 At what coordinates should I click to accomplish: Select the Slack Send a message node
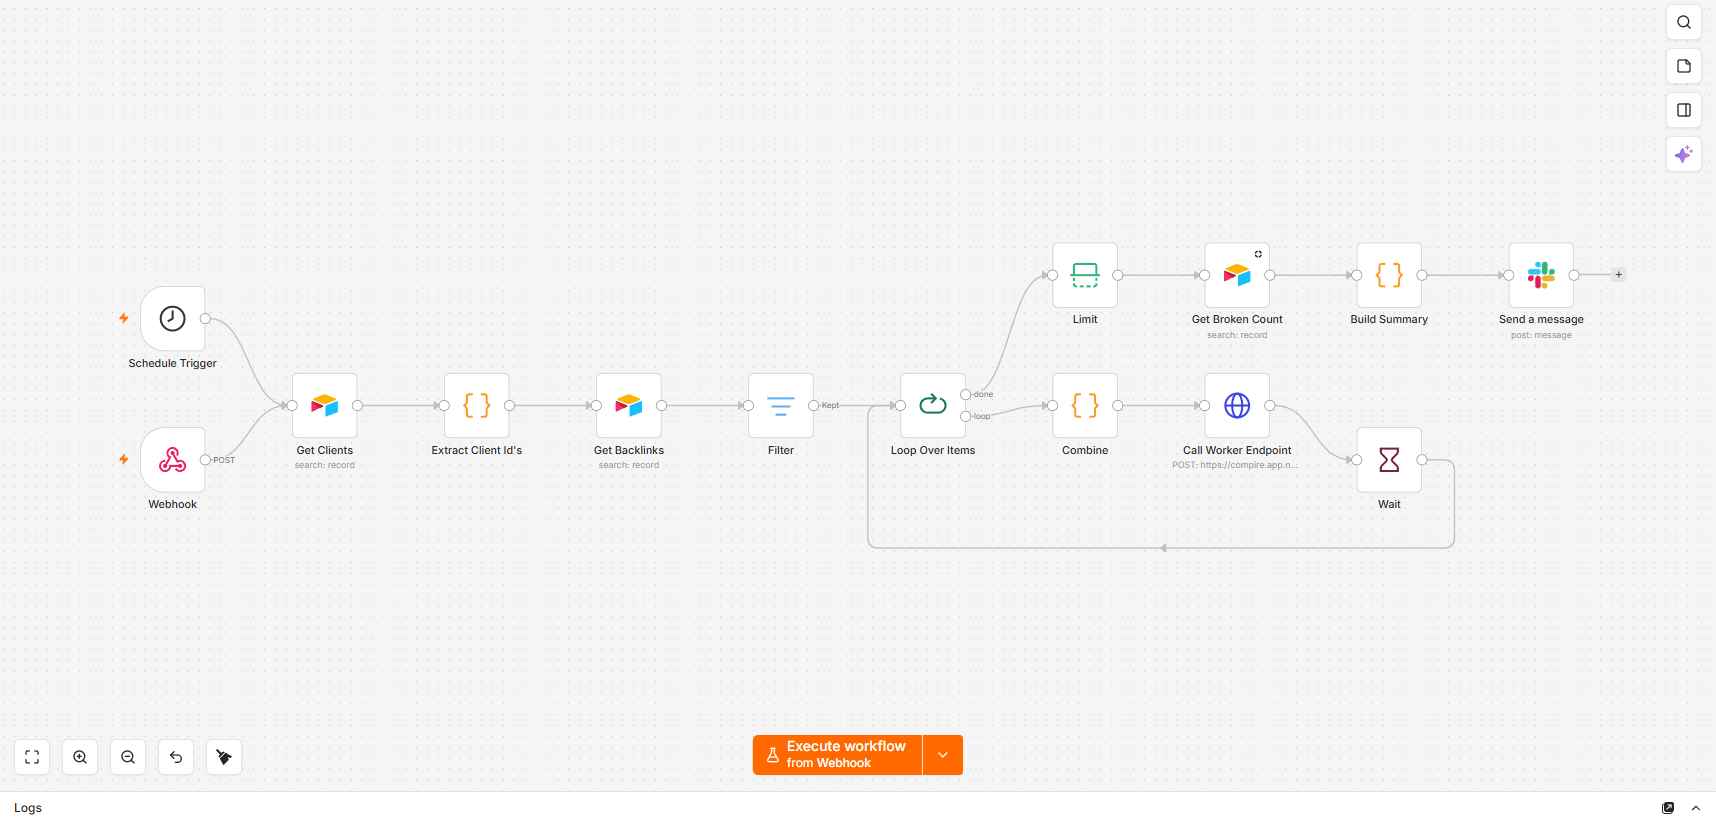tap(1541, 275)
